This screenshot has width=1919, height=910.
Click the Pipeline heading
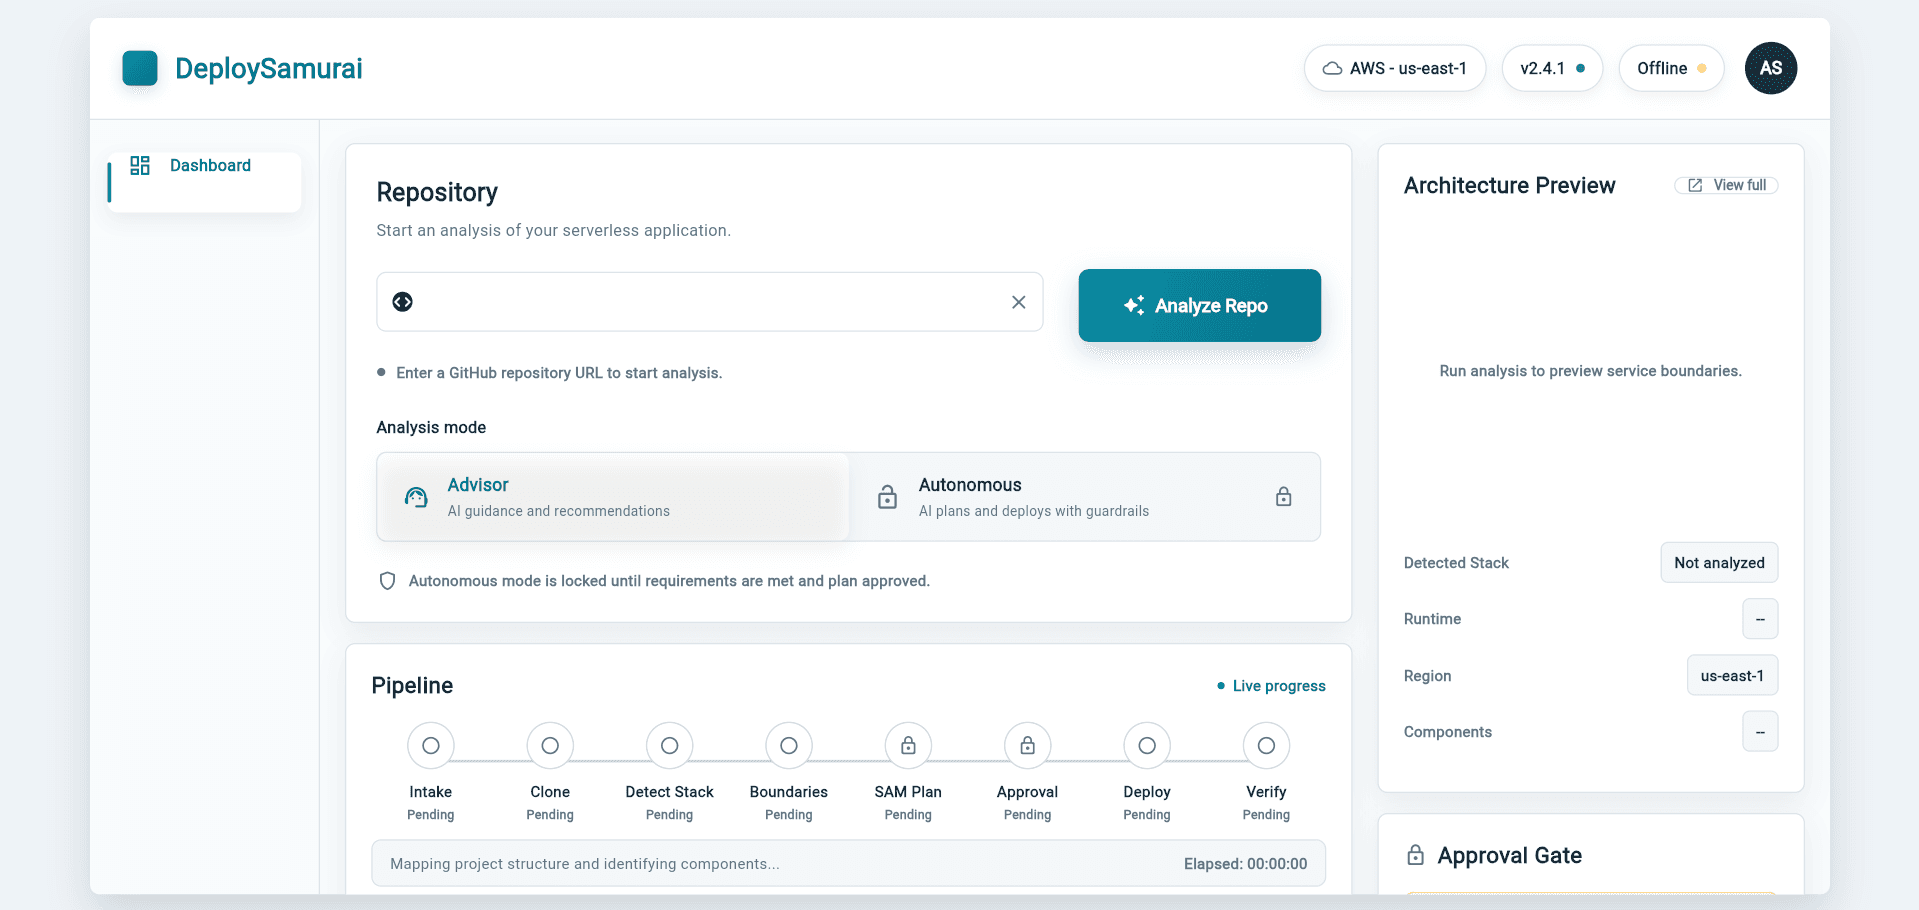coord(412,685)
